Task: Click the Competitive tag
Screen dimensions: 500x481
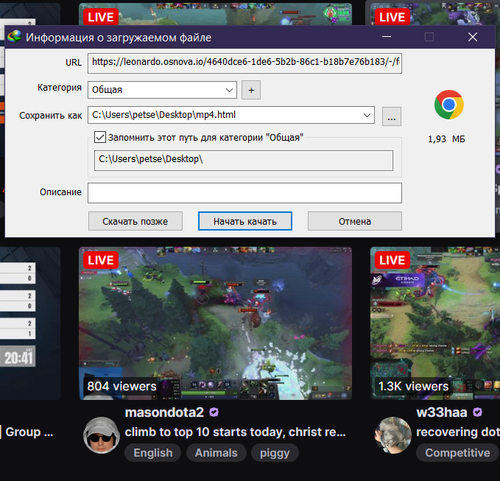Action: coord(458,453)
